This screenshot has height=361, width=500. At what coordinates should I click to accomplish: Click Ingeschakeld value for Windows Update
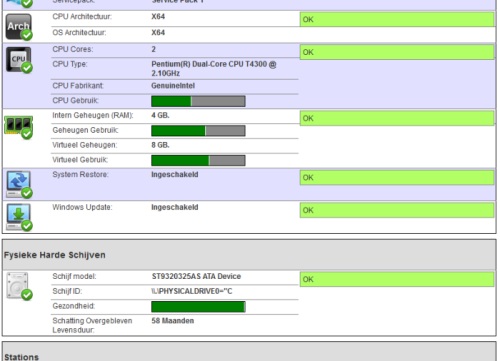coord(175,207)
